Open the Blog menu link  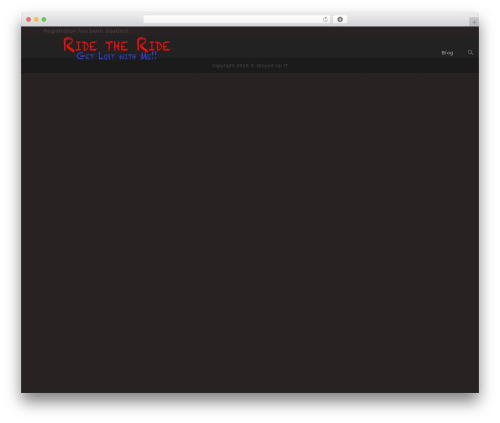[x=447, y=53]
